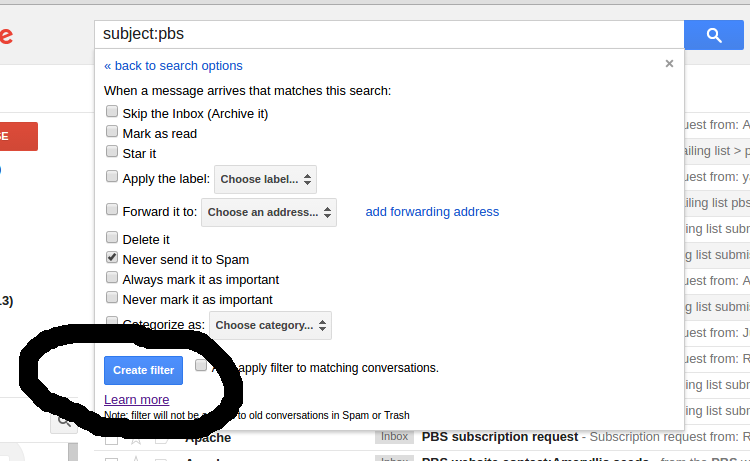This screenshot has width=750, height=461.
Task: Uncheck Never send it to Spam
Action: click(x=112, y=258)
